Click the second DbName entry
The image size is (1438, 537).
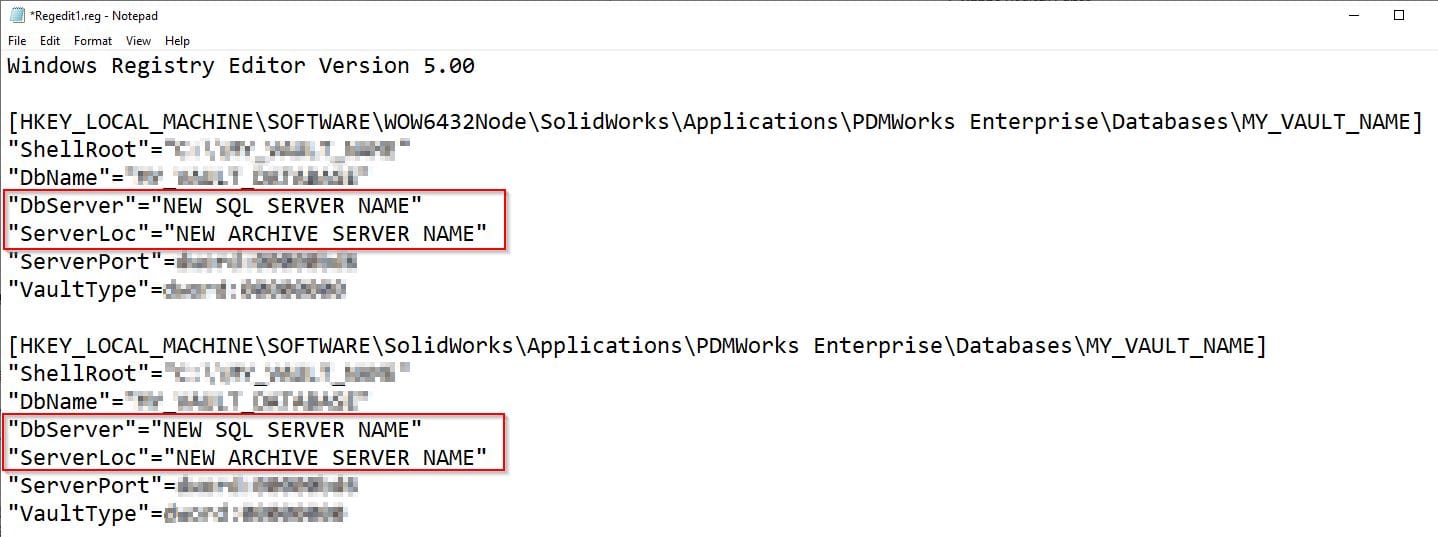click(58, 402)
